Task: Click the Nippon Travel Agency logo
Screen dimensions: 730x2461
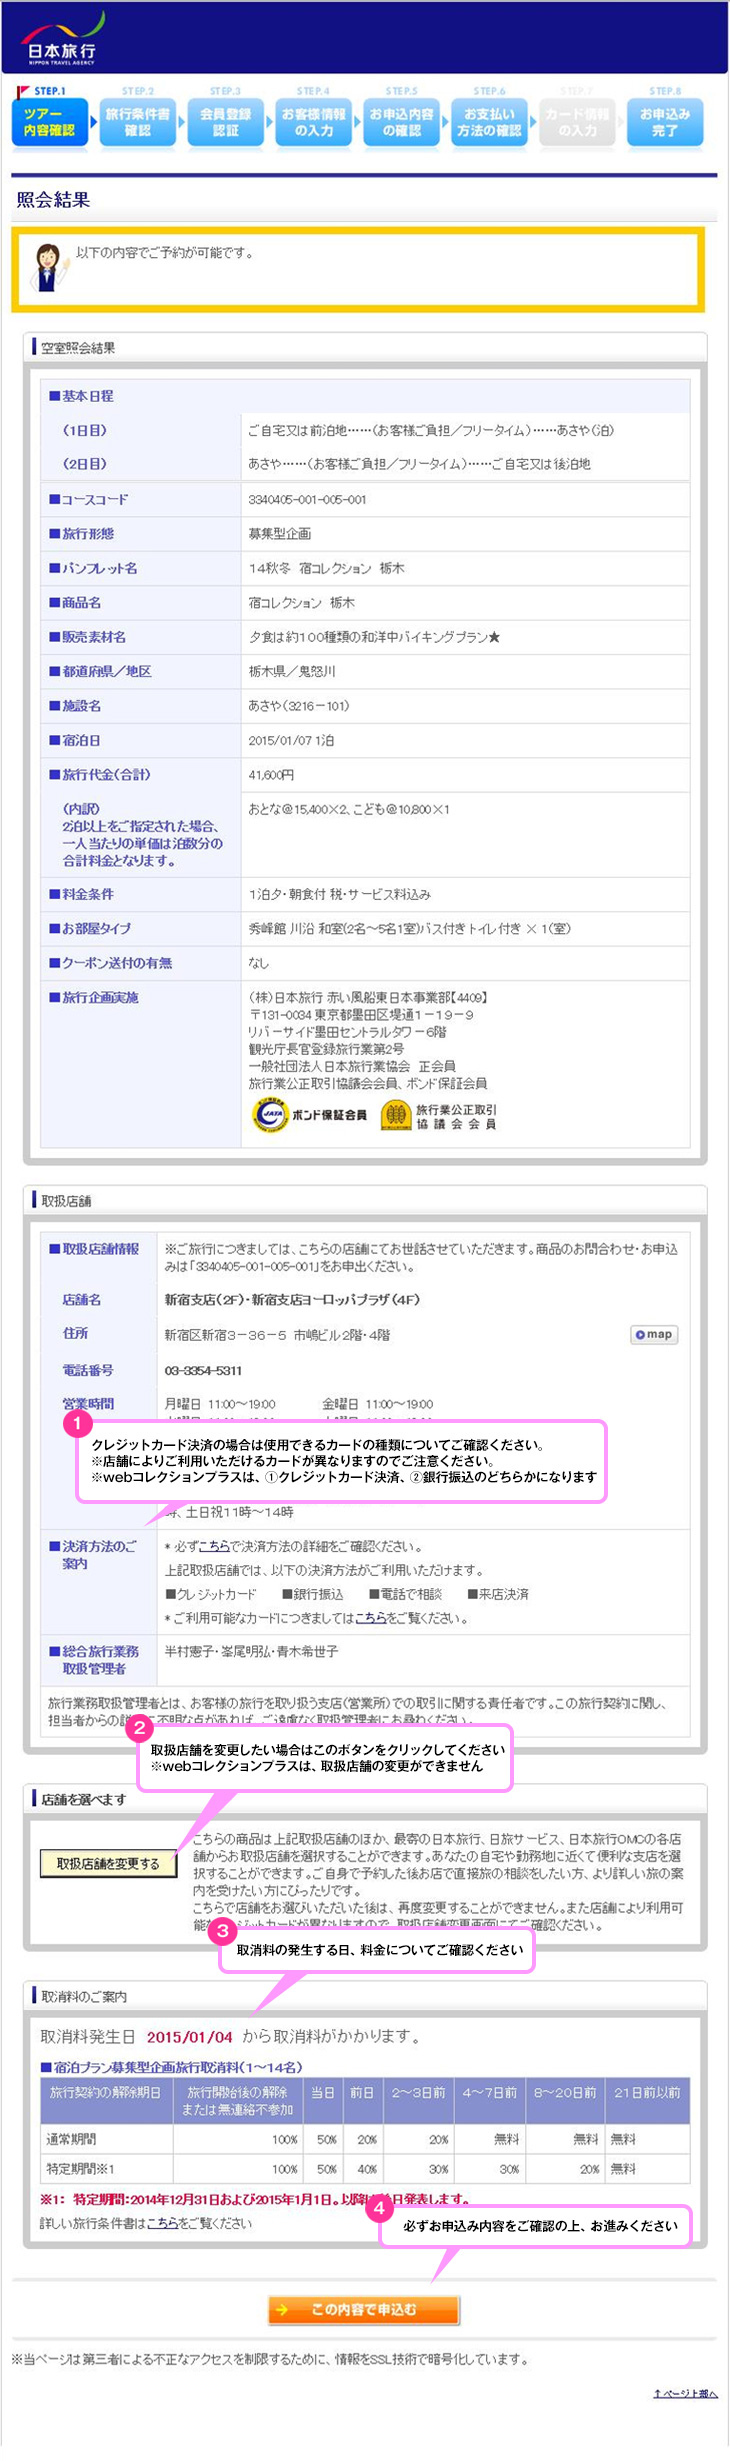Action: (62, 38)
